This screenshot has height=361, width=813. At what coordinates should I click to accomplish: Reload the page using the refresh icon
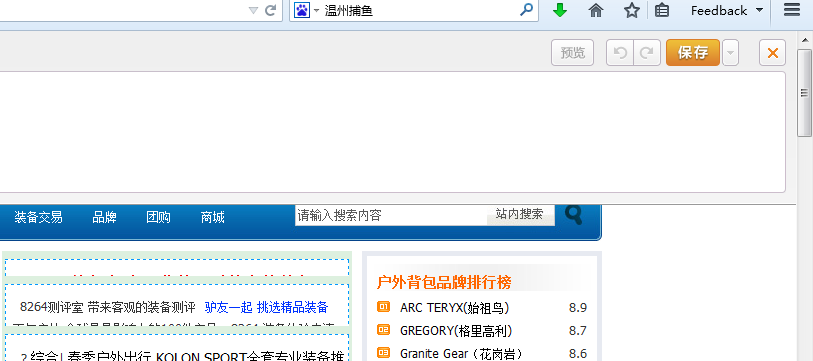click(270, 10)
